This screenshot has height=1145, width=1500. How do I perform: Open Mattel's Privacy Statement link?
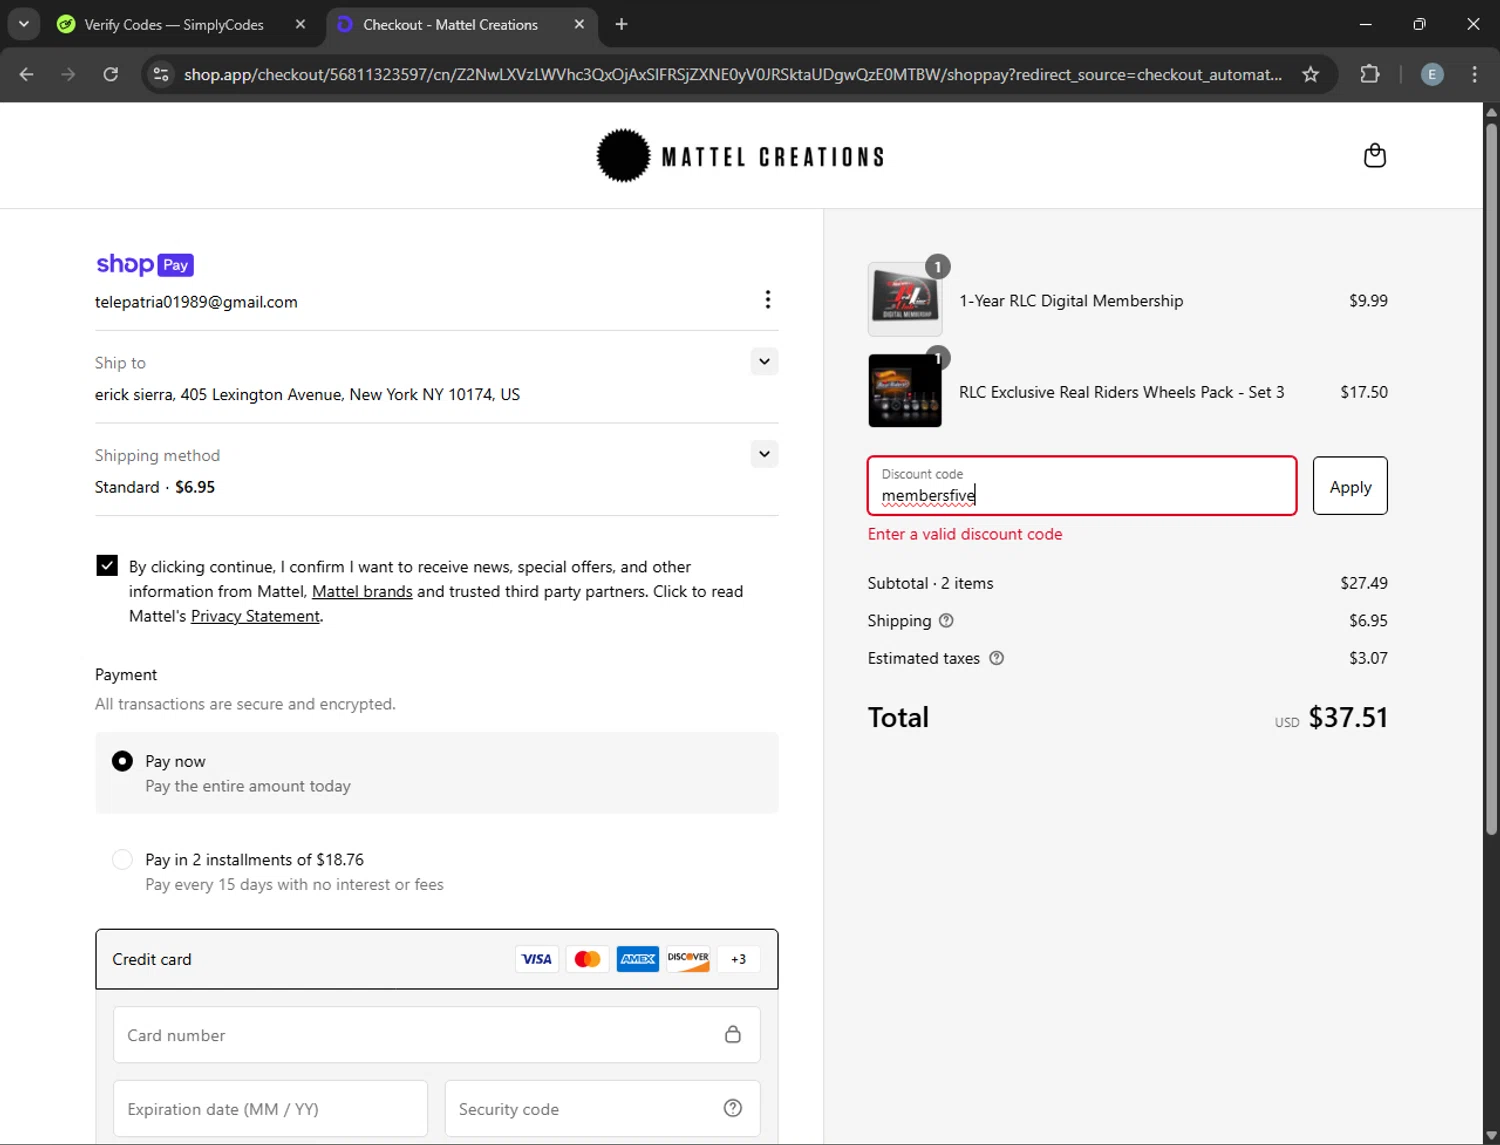255,616
